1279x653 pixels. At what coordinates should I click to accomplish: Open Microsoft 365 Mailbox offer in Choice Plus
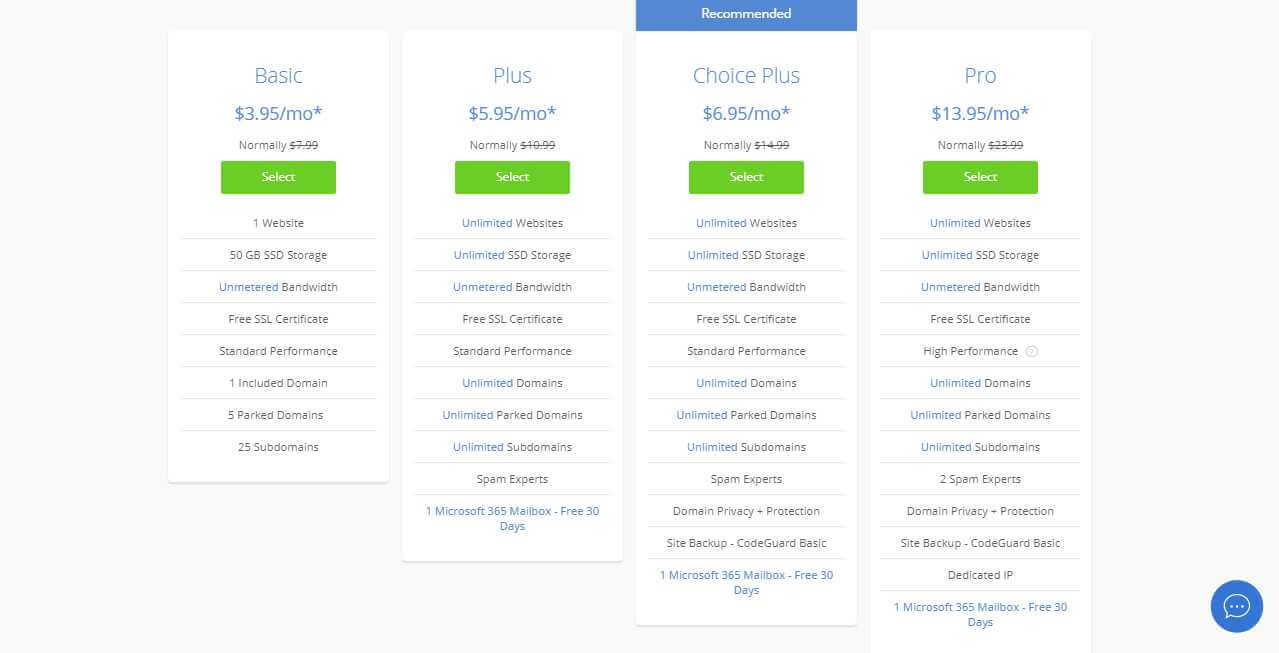[x=746, y=582]
